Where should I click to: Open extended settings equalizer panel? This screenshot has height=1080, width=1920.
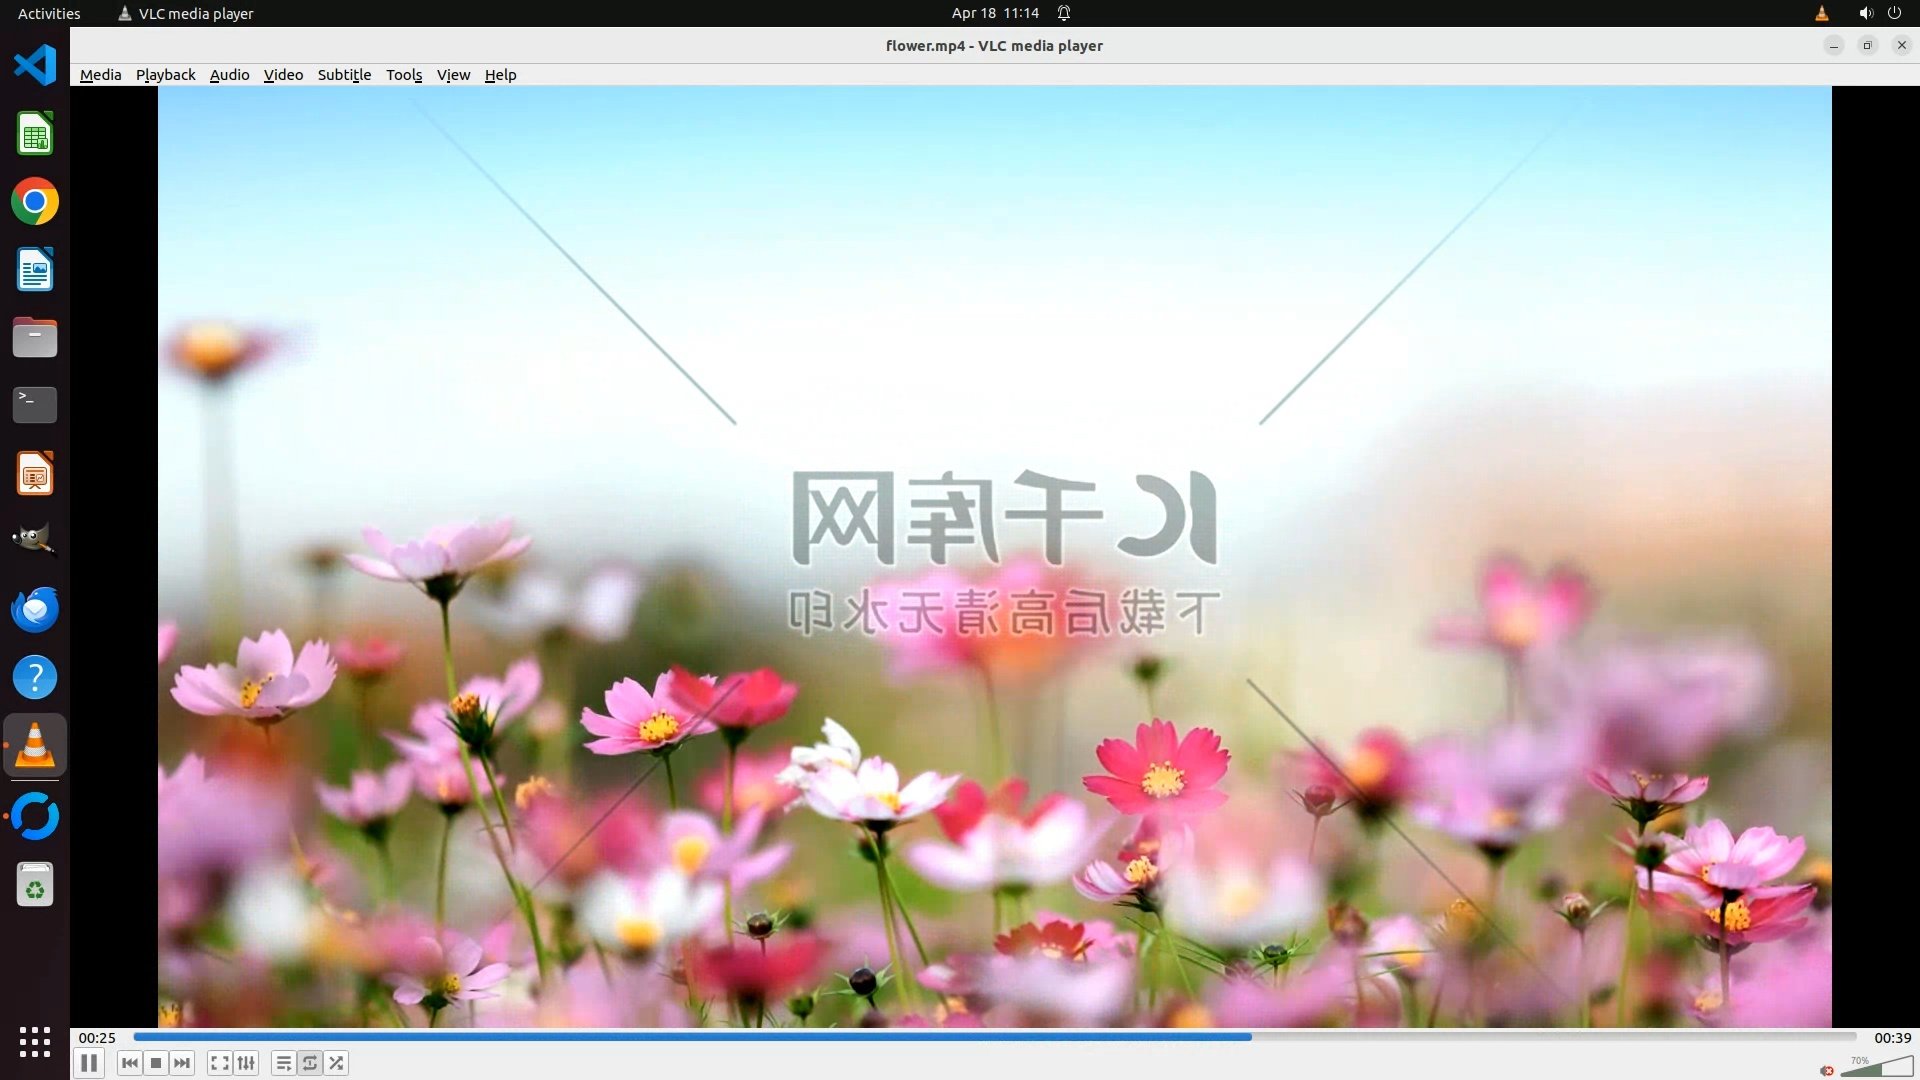tap(246, 1063)
